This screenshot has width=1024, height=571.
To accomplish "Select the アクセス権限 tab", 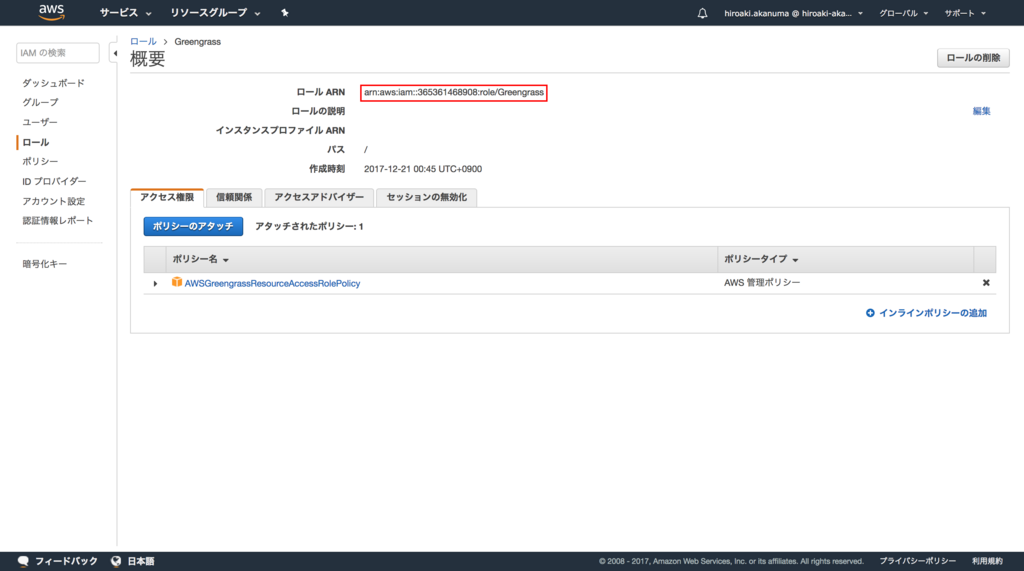I will 167,197.
